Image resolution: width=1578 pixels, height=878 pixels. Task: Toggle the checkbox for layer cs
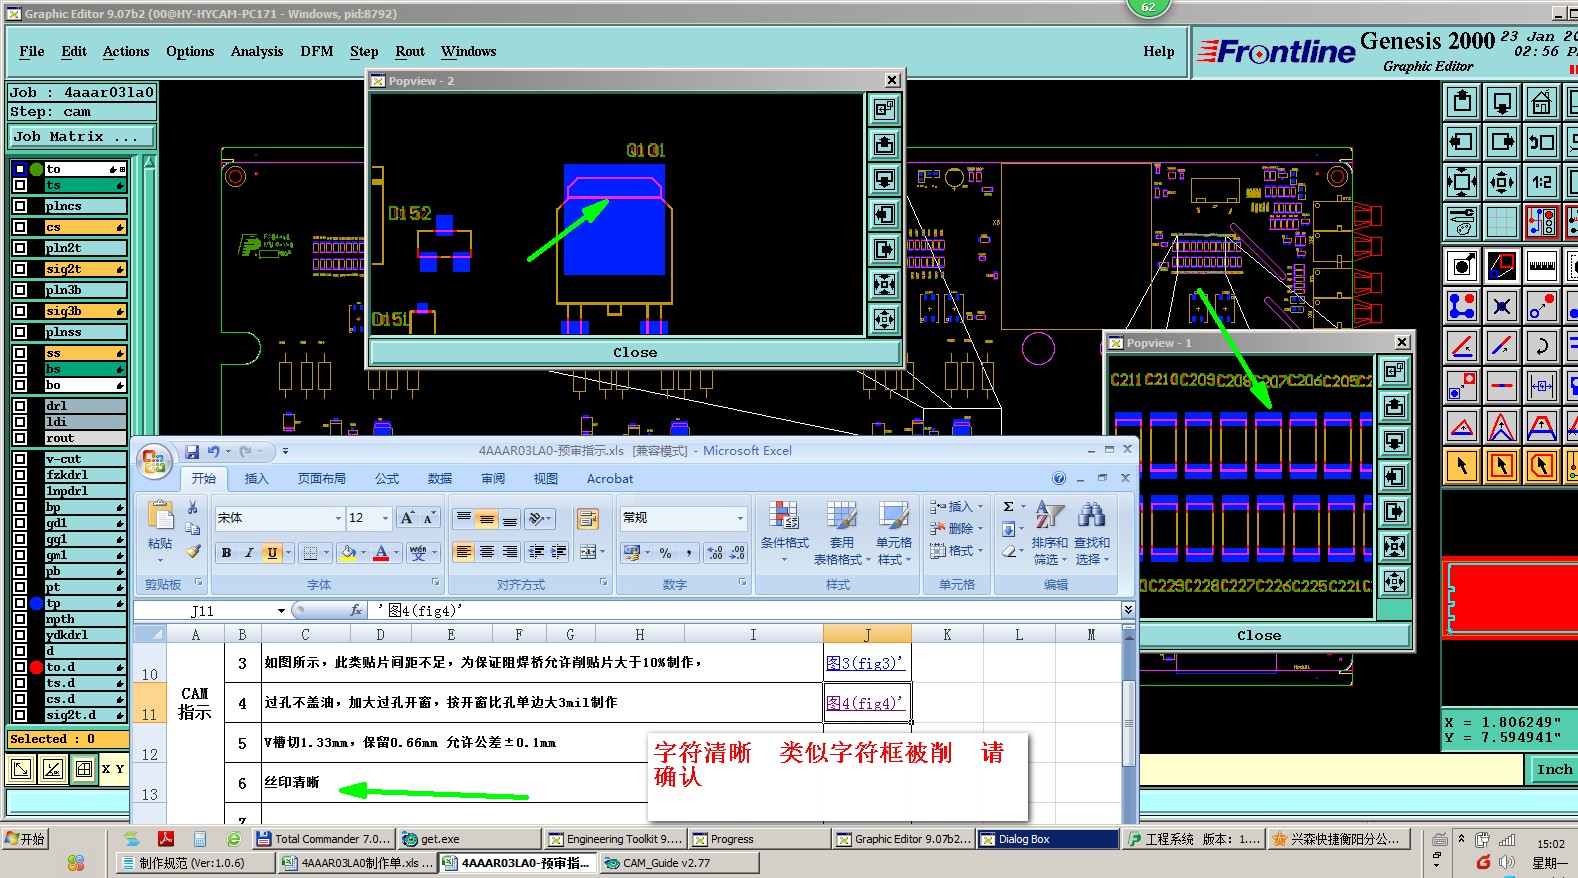pyautogui.click(x=20, y=227)
